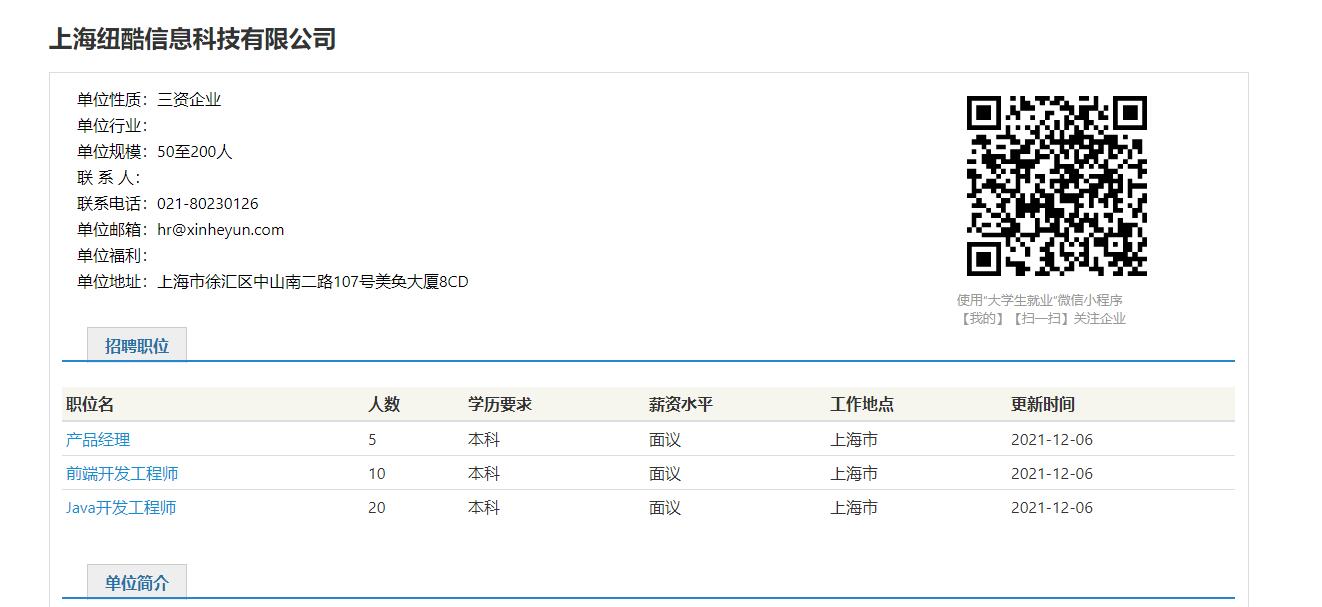Click the company title 上海纽酷信息科技有限公司

(192, 40)
